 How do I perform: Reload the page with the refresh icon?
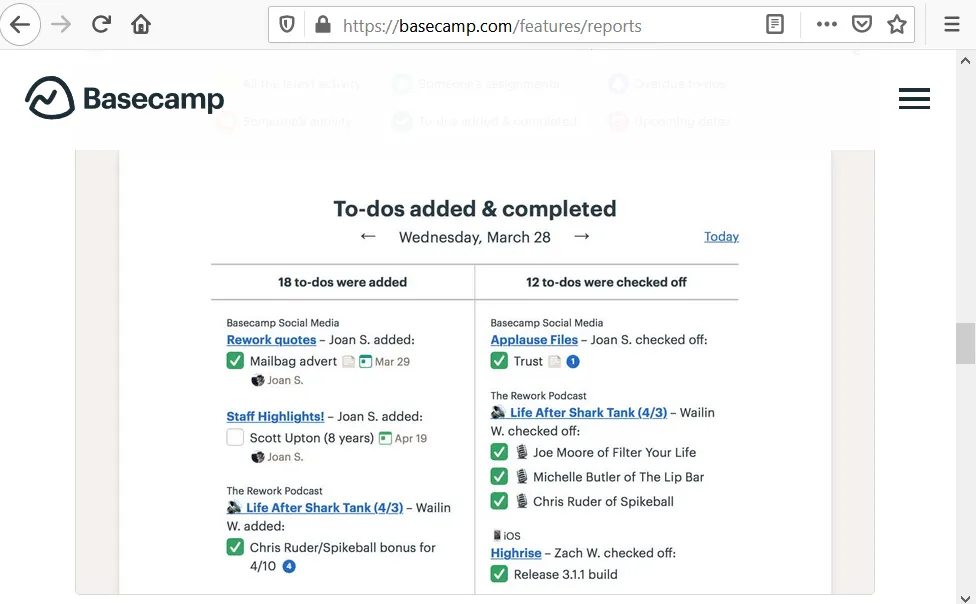pos(101,24)
